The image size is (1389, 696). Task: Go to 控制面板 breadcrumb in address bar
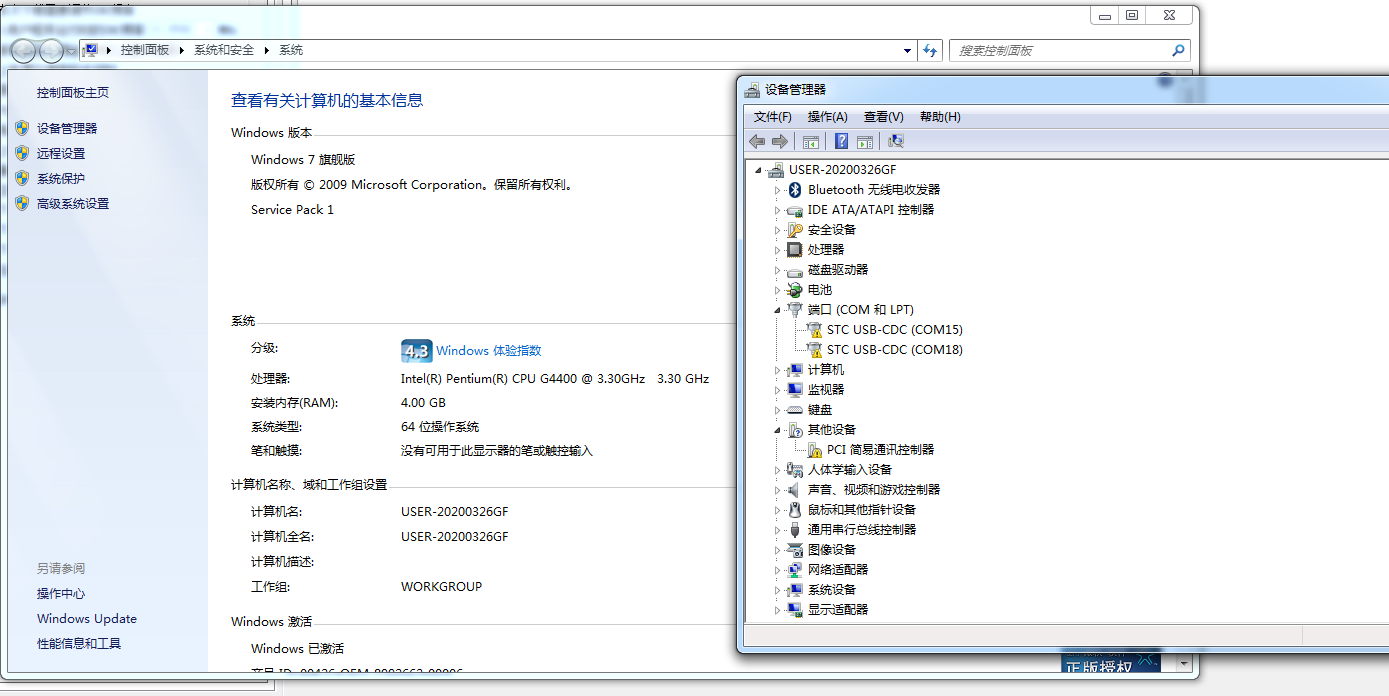(x=145, y=50)
